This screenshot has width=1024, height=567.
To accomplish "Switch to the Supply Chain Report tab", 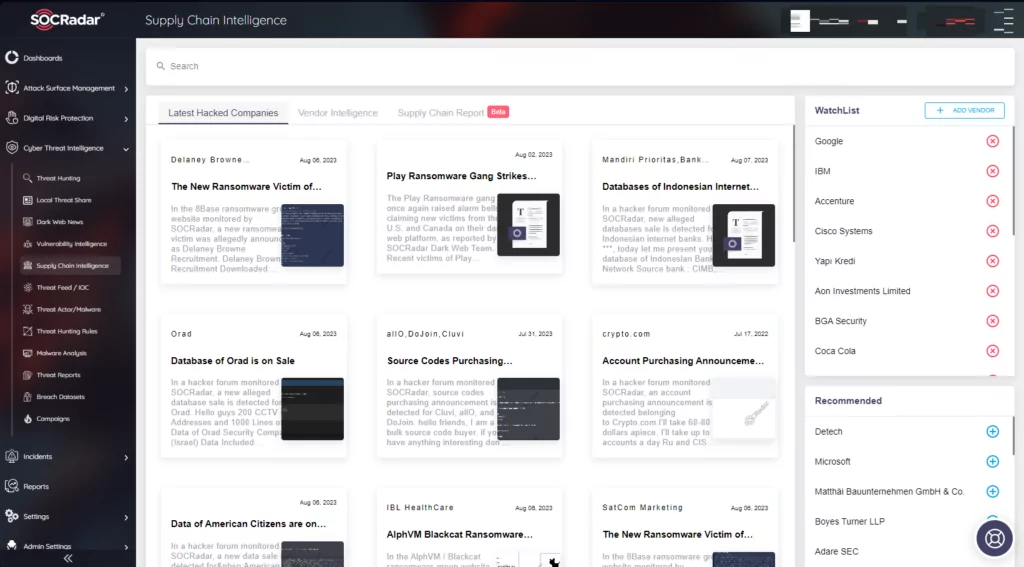I will click(441, 113).
